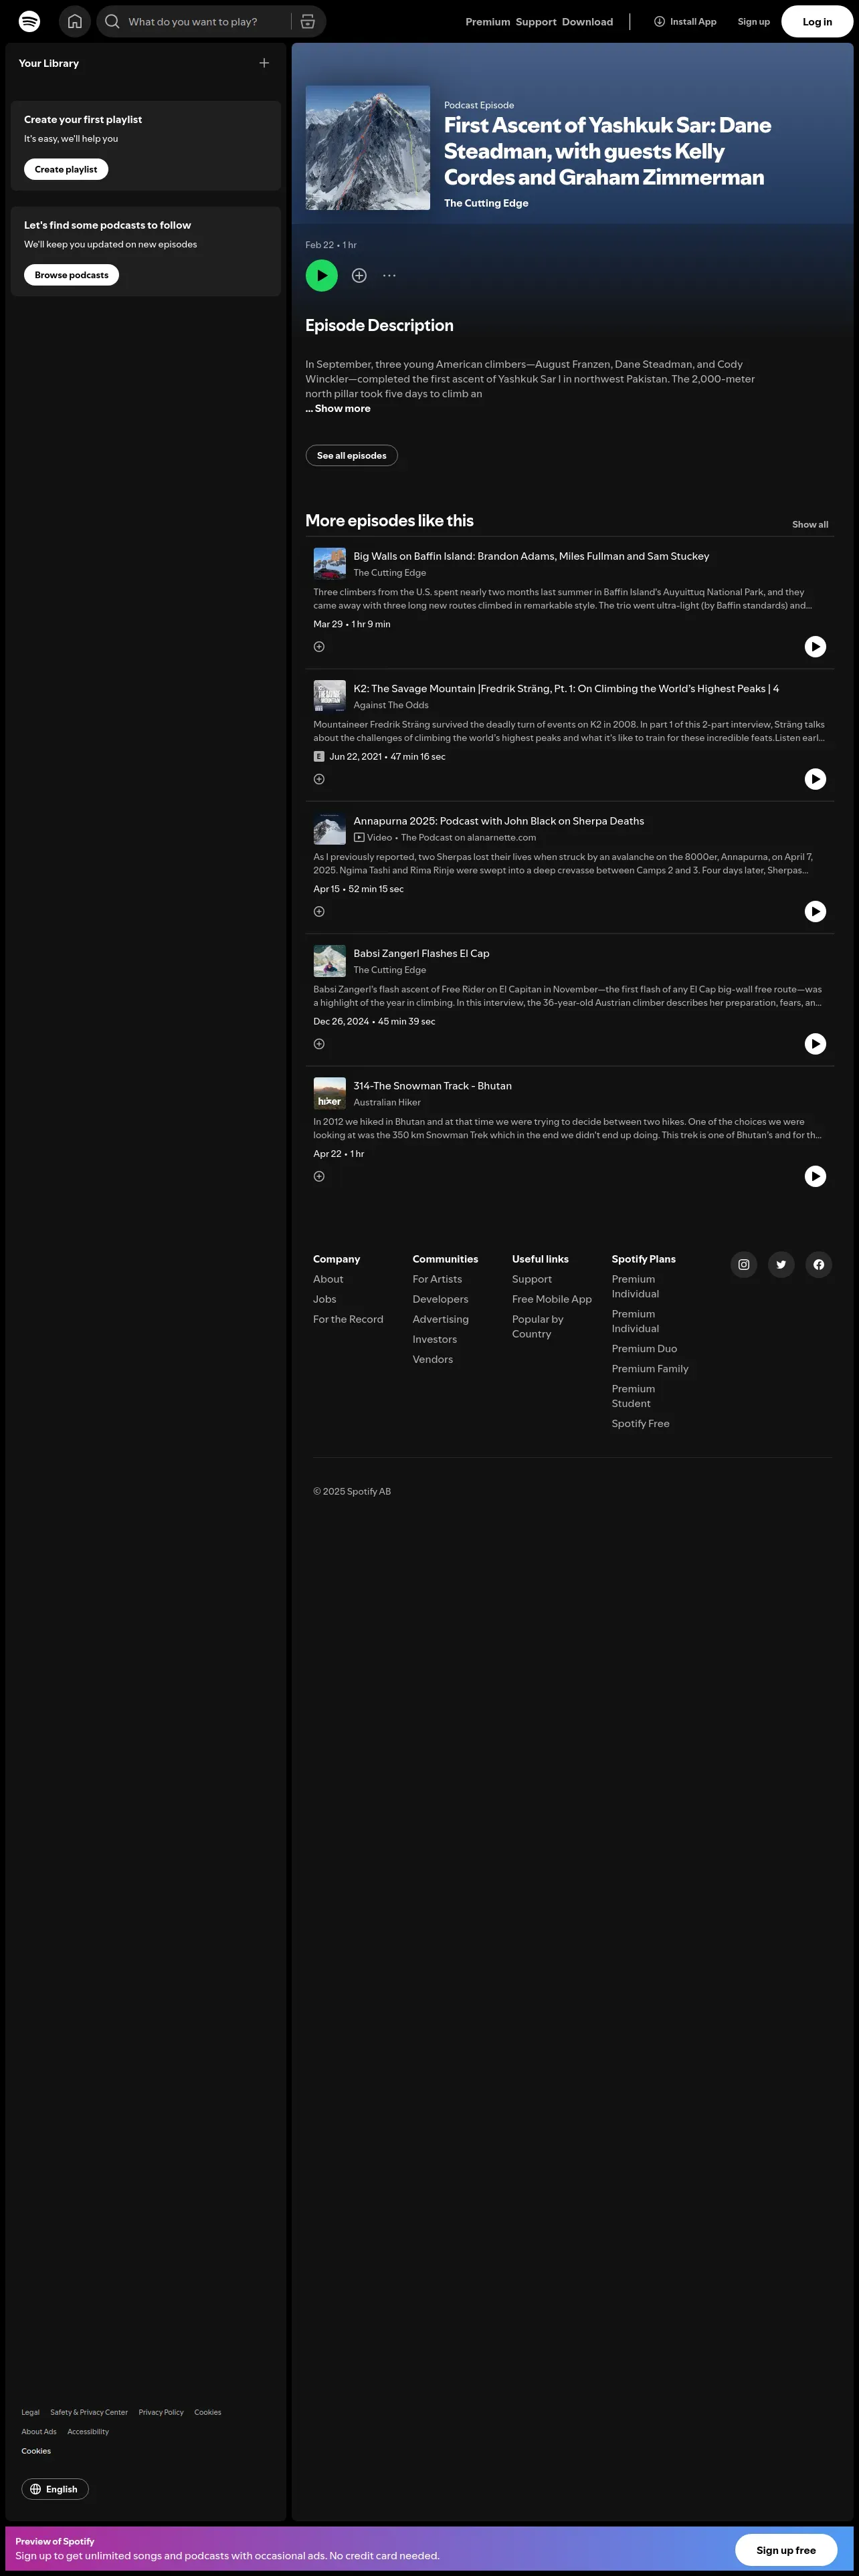Save the Annapurna 2025 episode

point(319,911)
